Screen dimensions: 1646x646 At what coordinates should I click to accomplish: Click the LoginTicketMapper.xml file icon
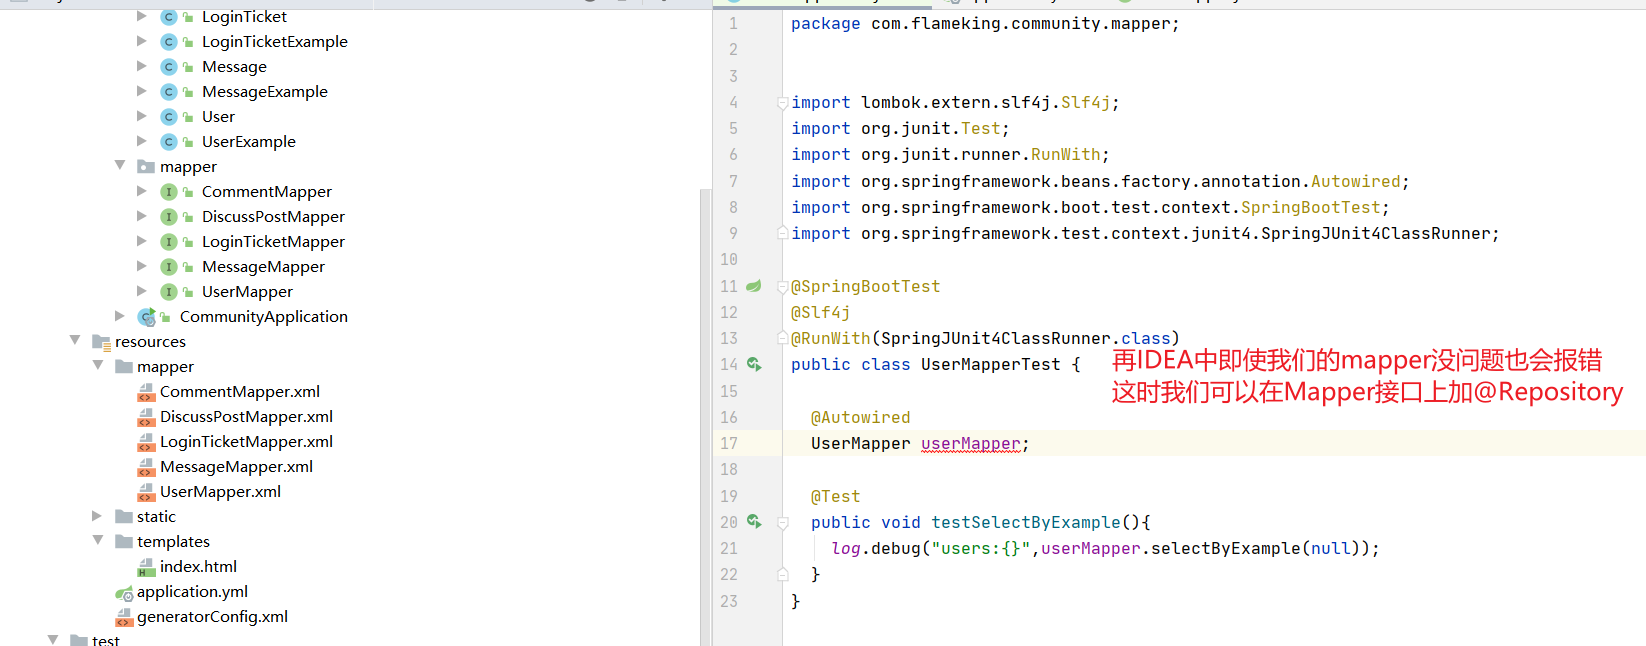(146, 442)
